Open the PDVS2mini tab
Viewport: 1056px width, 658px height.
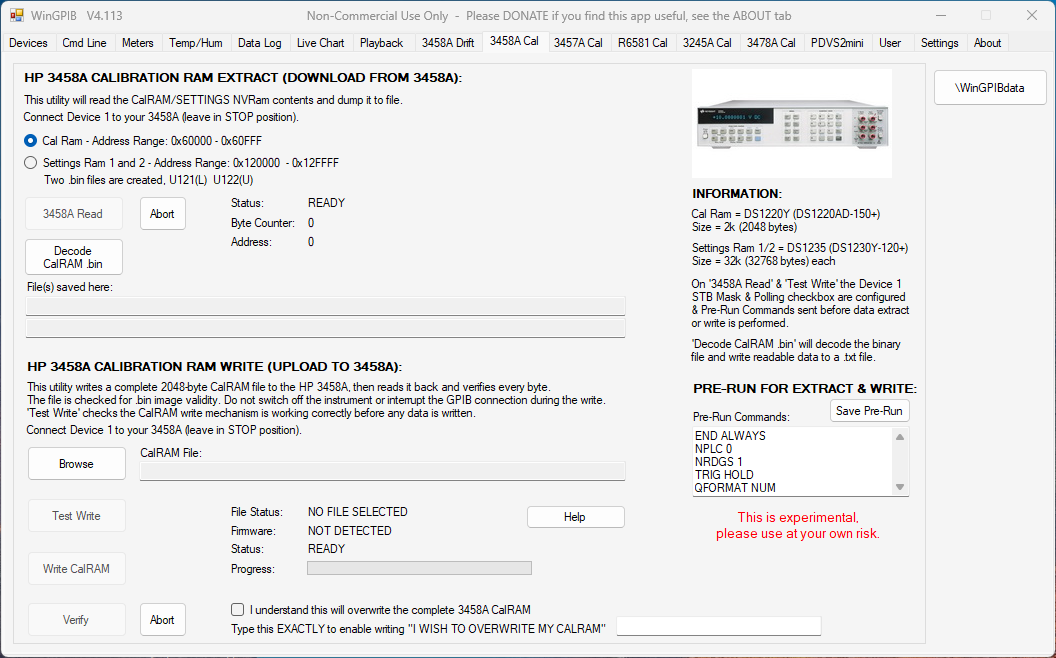837,42
